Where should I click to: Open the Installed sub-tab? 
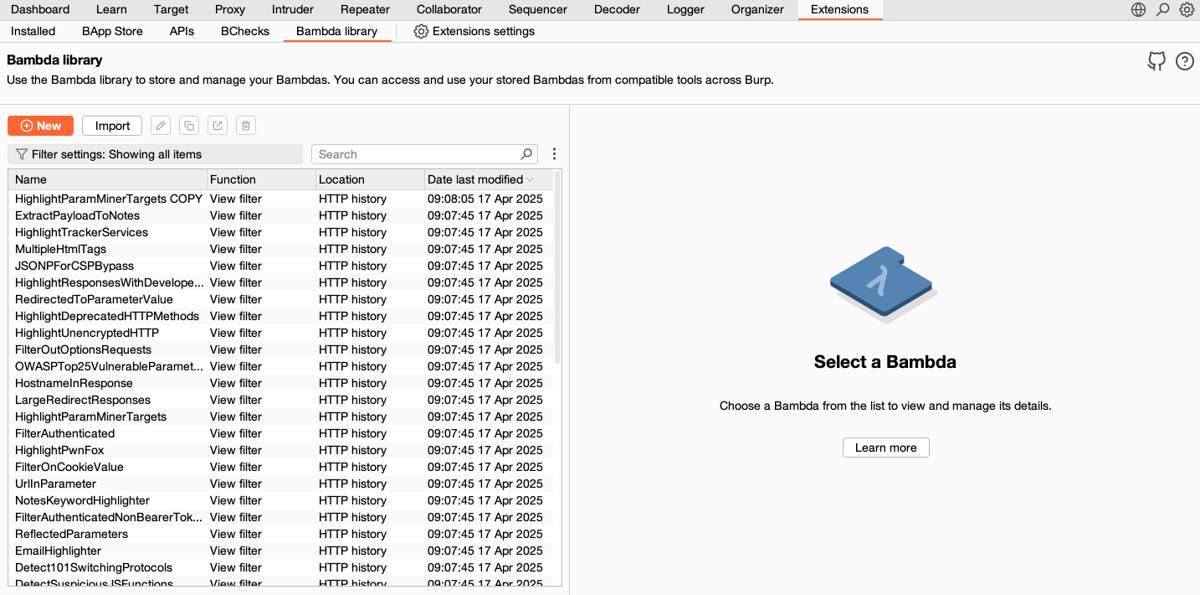tap(33, 31)
